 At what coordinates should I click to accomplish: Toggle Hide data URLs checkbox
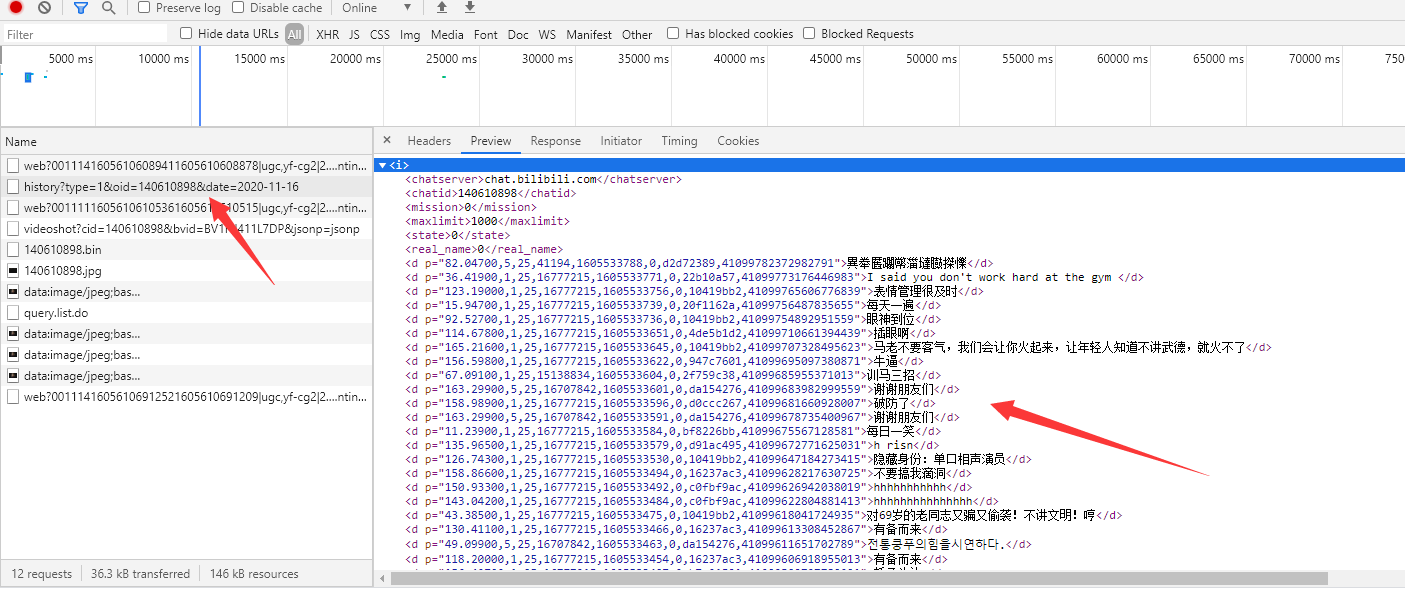(186, 33)
